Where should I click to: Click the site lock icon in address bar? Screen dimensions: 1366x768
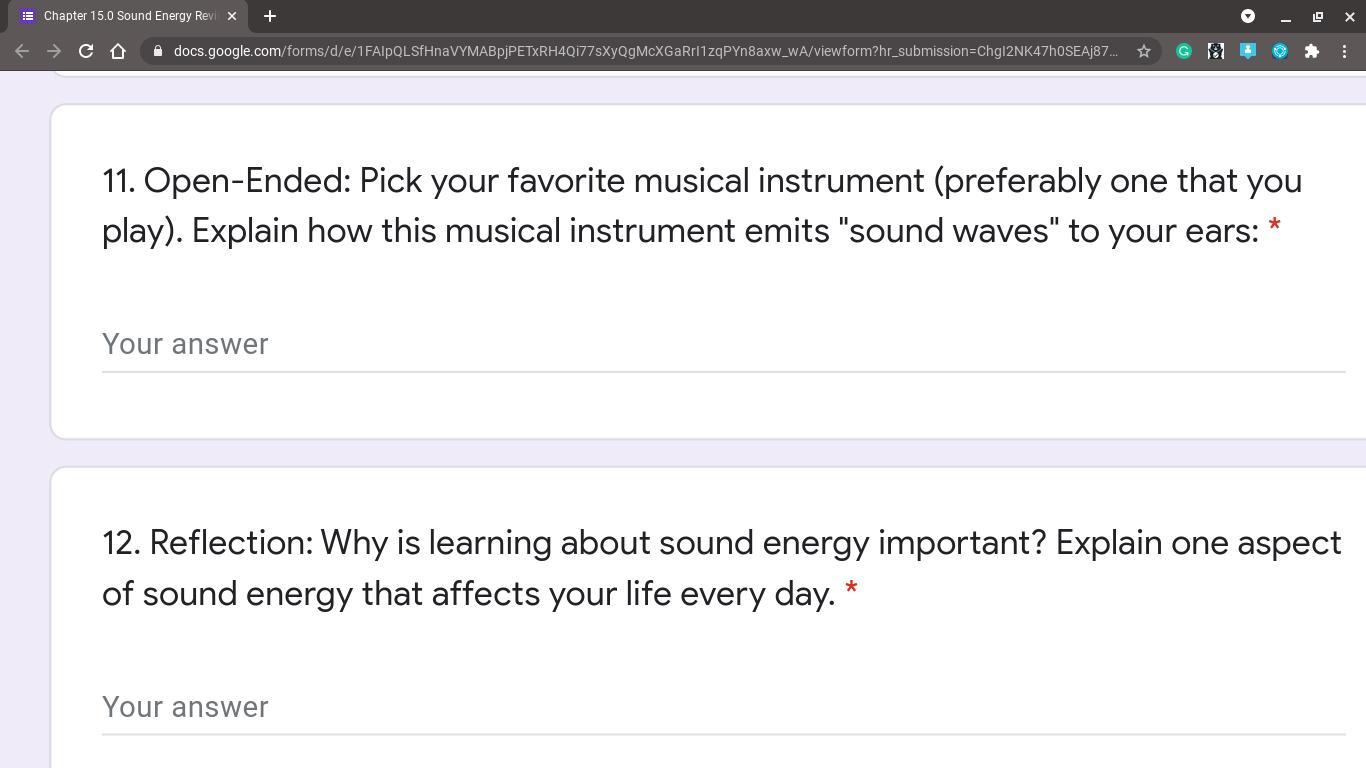coord(158,51)
